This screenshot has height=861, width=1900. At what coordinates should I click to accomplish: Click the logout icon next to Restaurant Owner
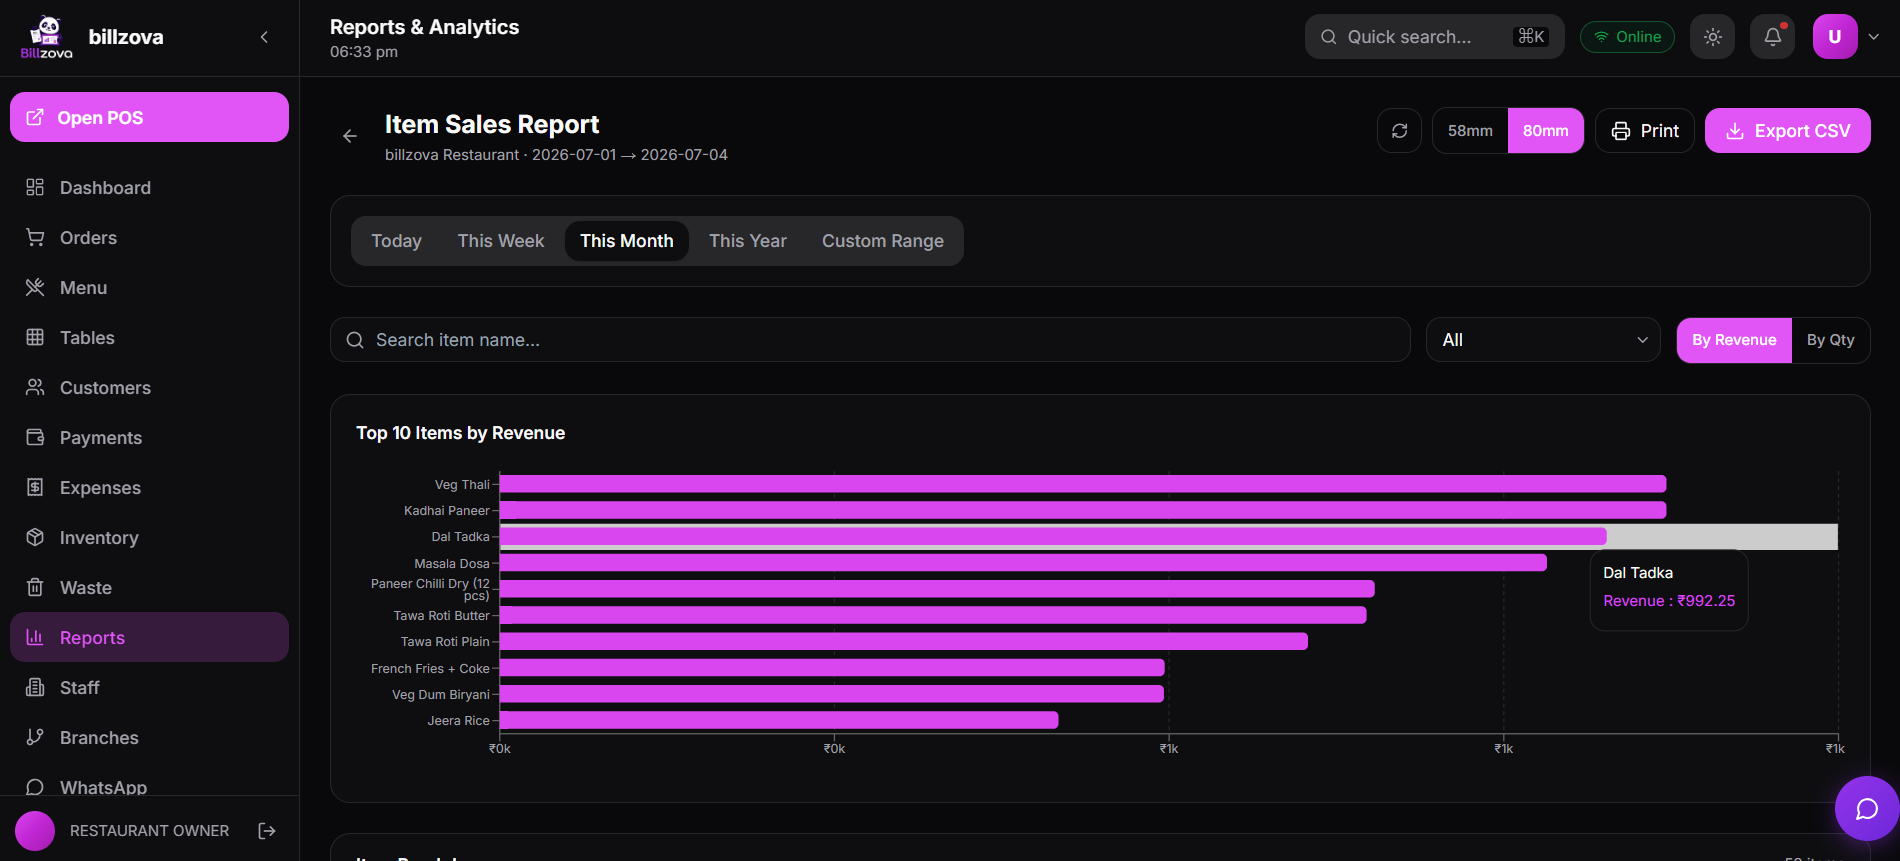267,831
